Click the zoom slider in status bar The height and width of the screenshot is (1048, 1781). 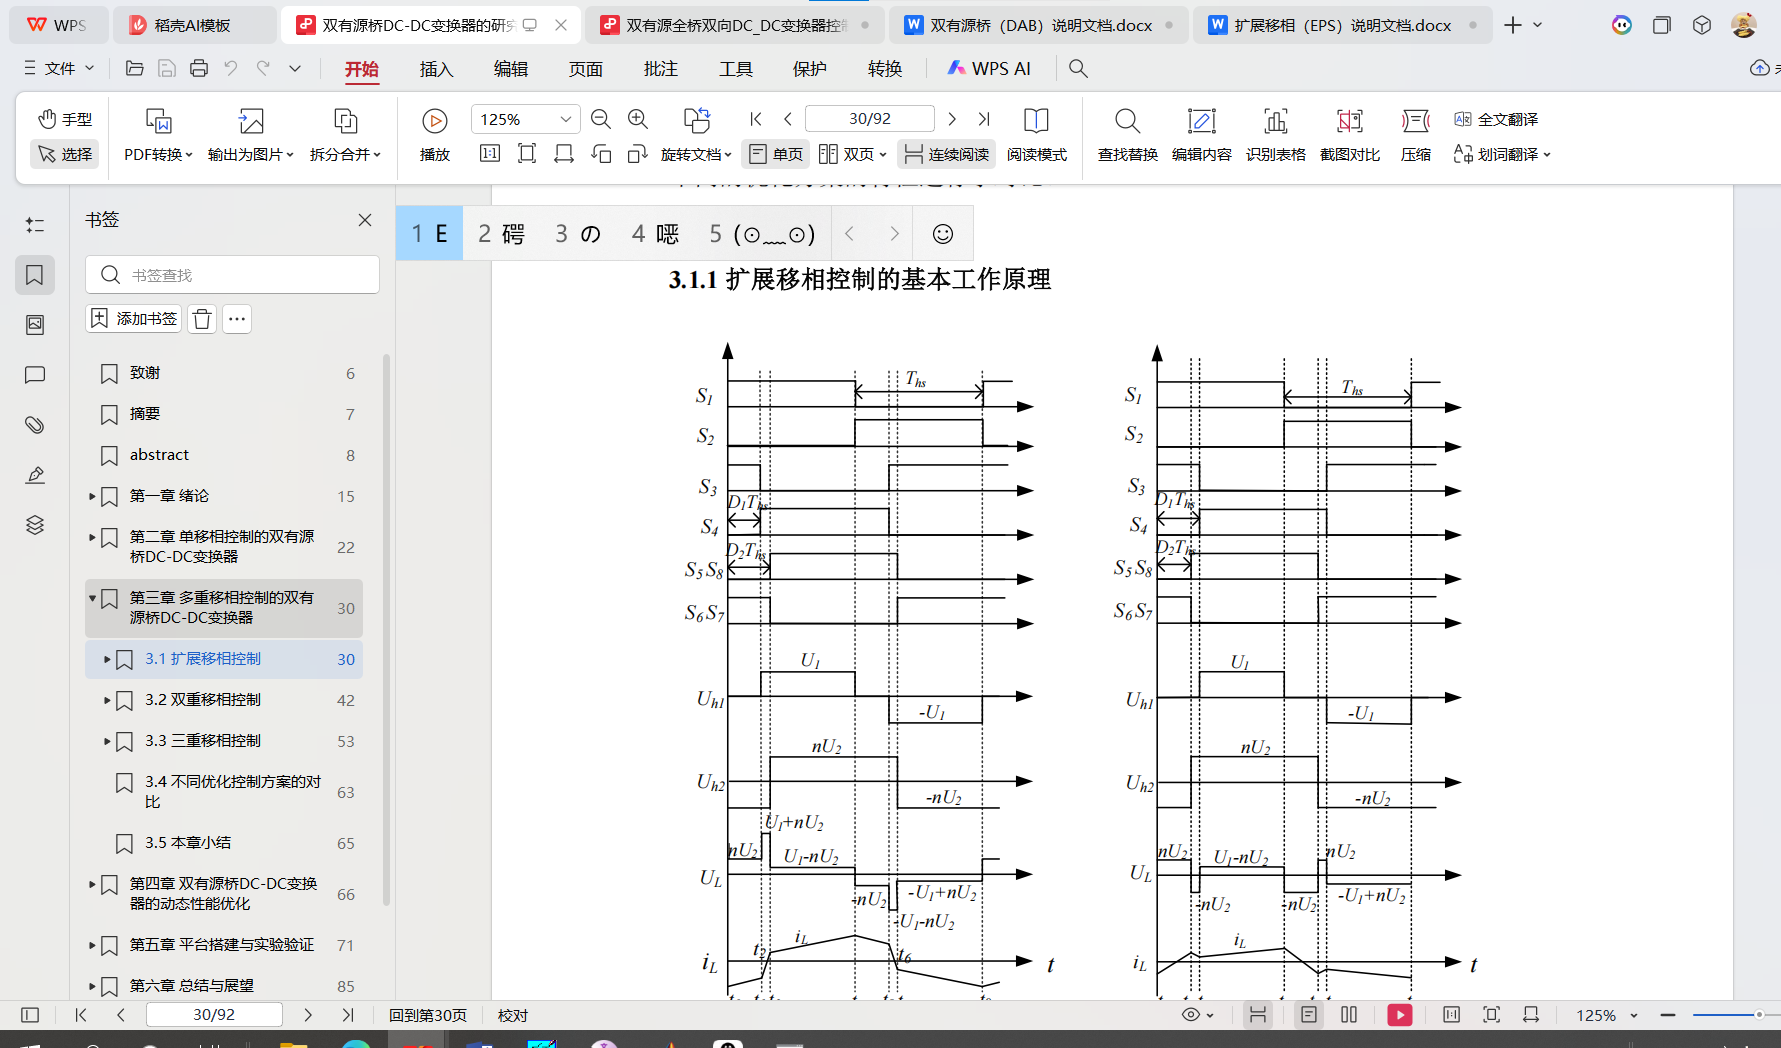[1725, 1015]
